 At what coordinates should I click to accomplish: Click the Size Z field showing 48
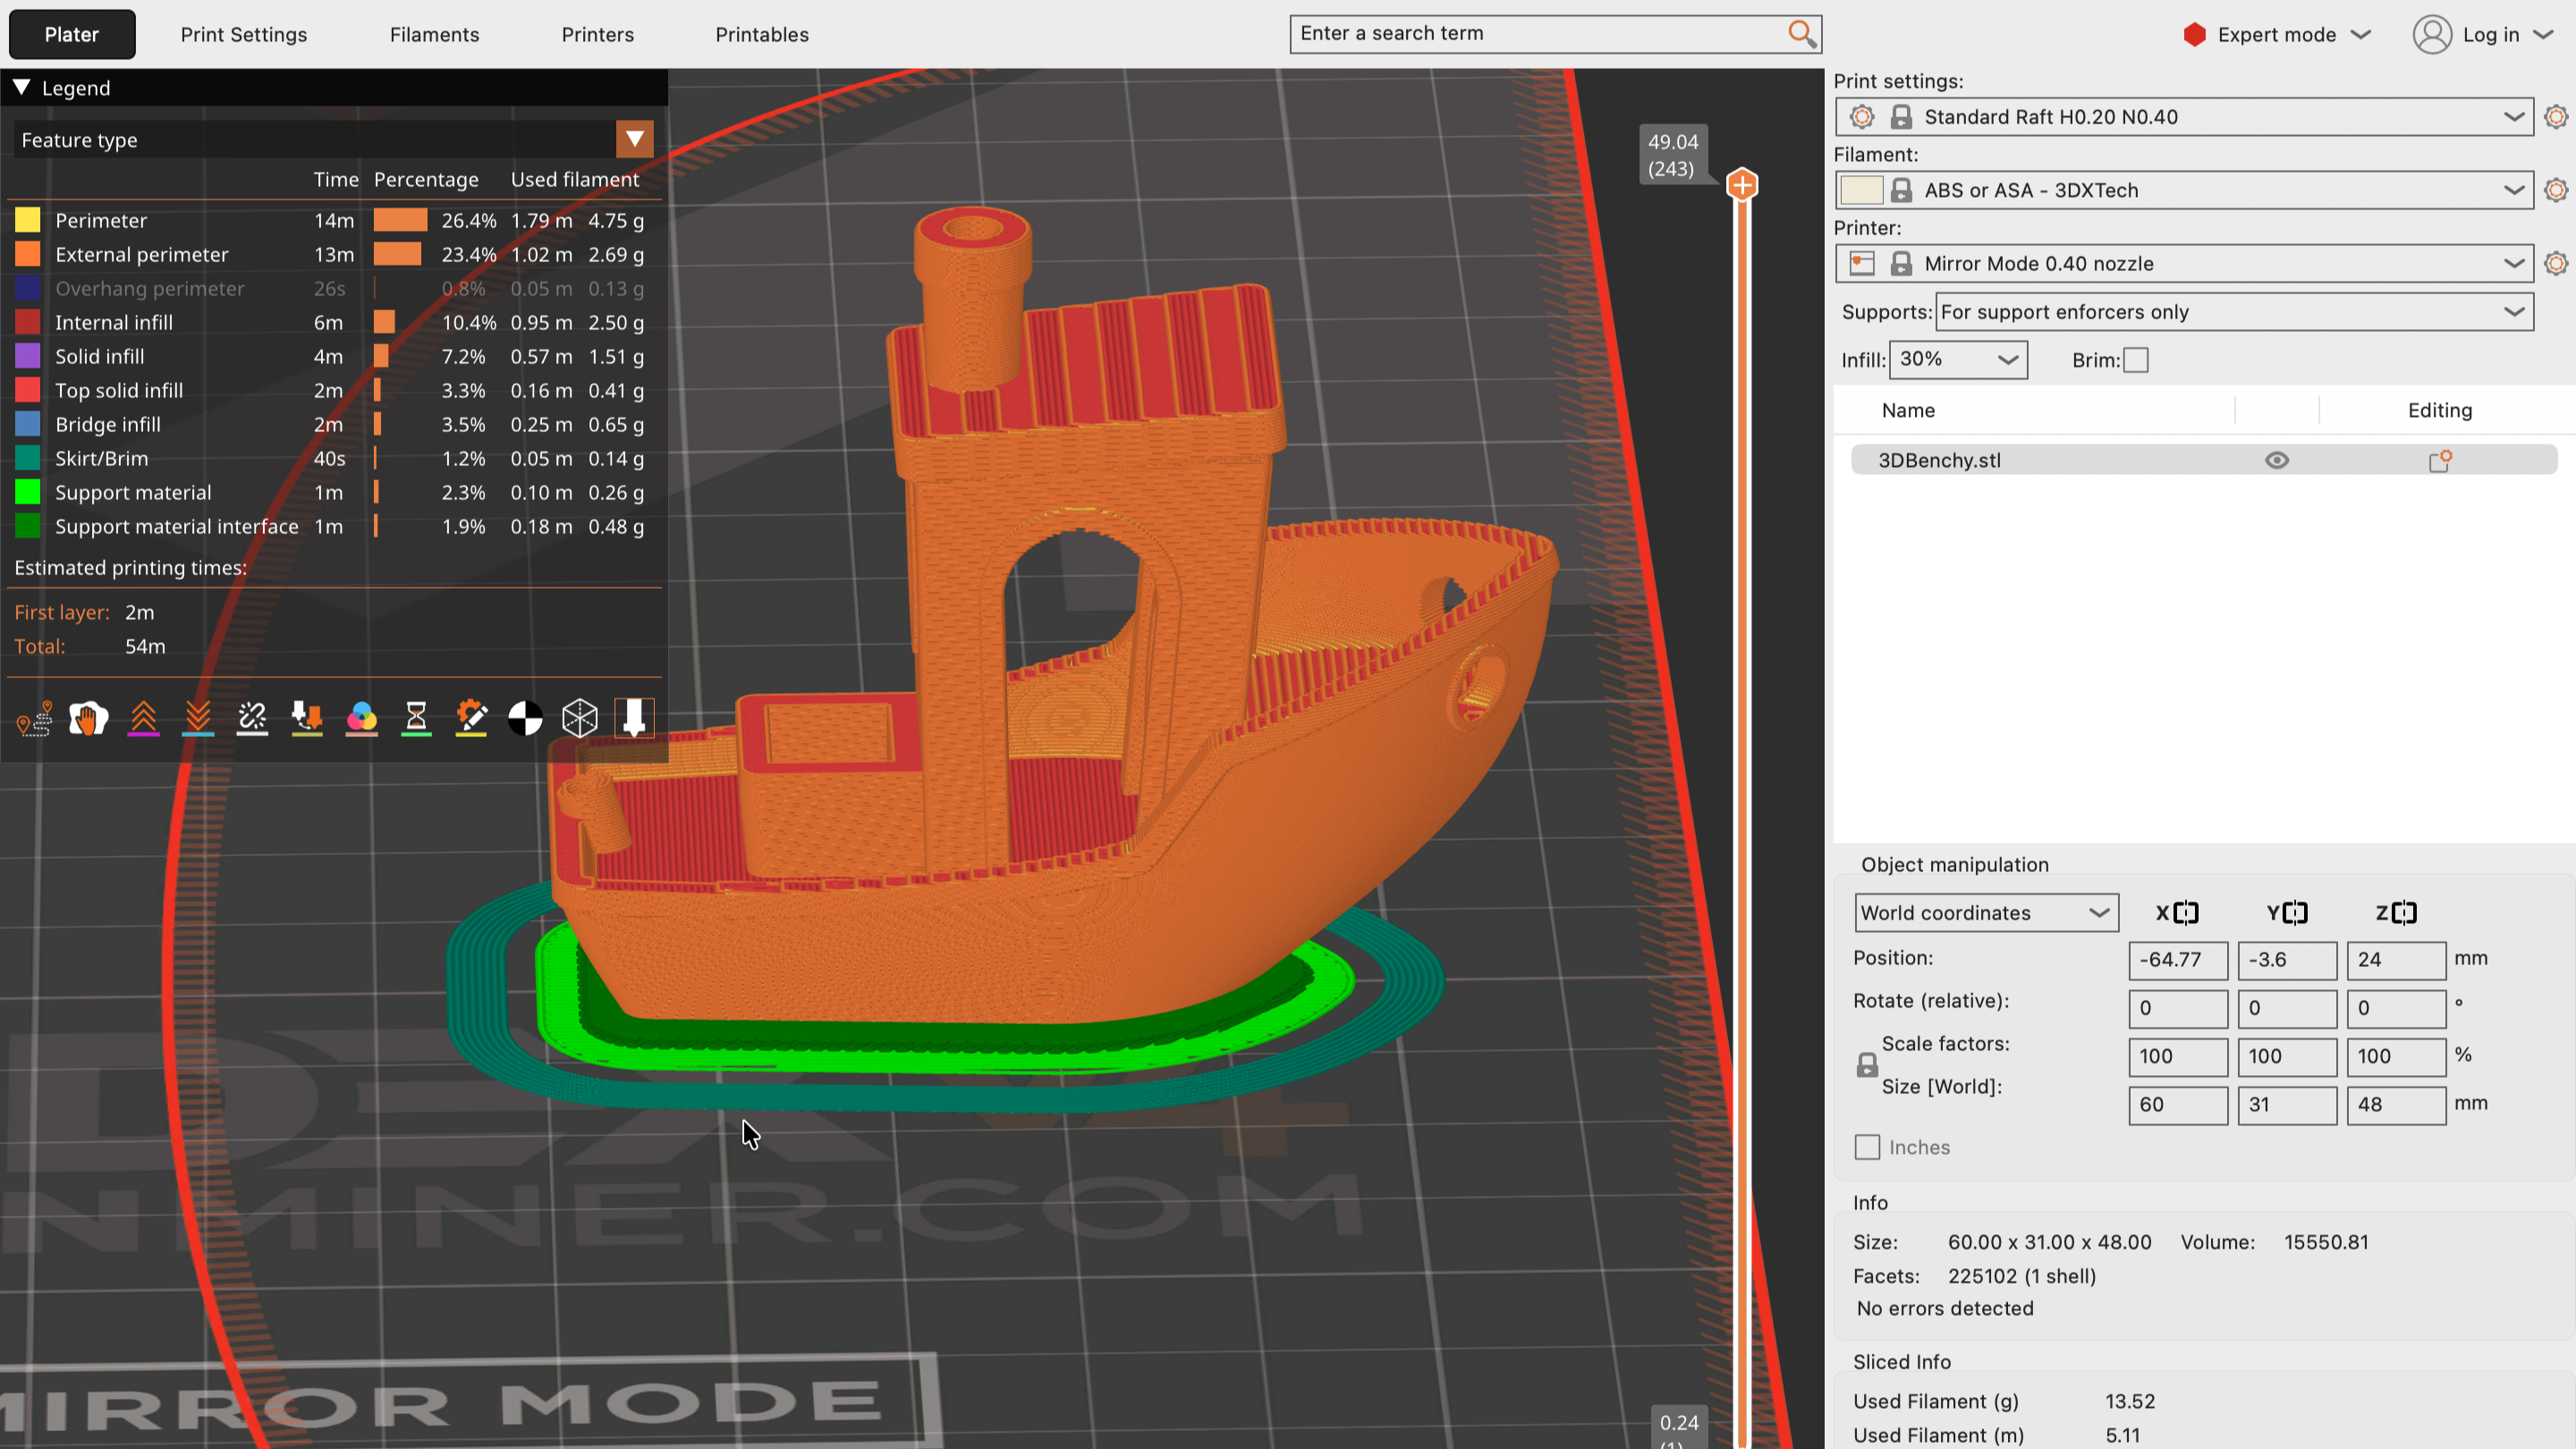(x=2396, y=1106)
